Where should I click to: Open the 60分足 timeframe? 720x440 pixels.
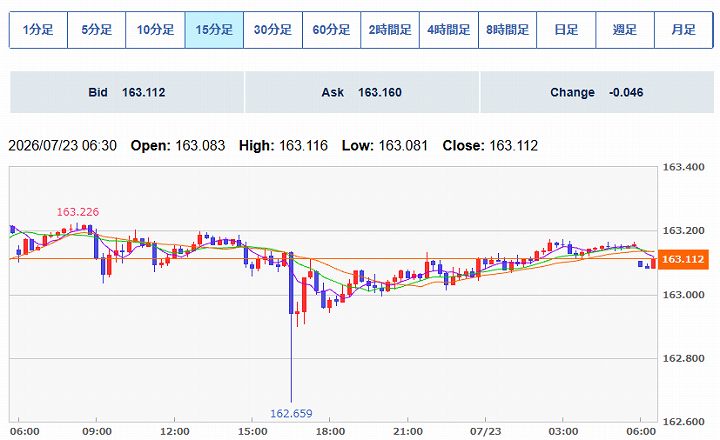coord(332,30)
